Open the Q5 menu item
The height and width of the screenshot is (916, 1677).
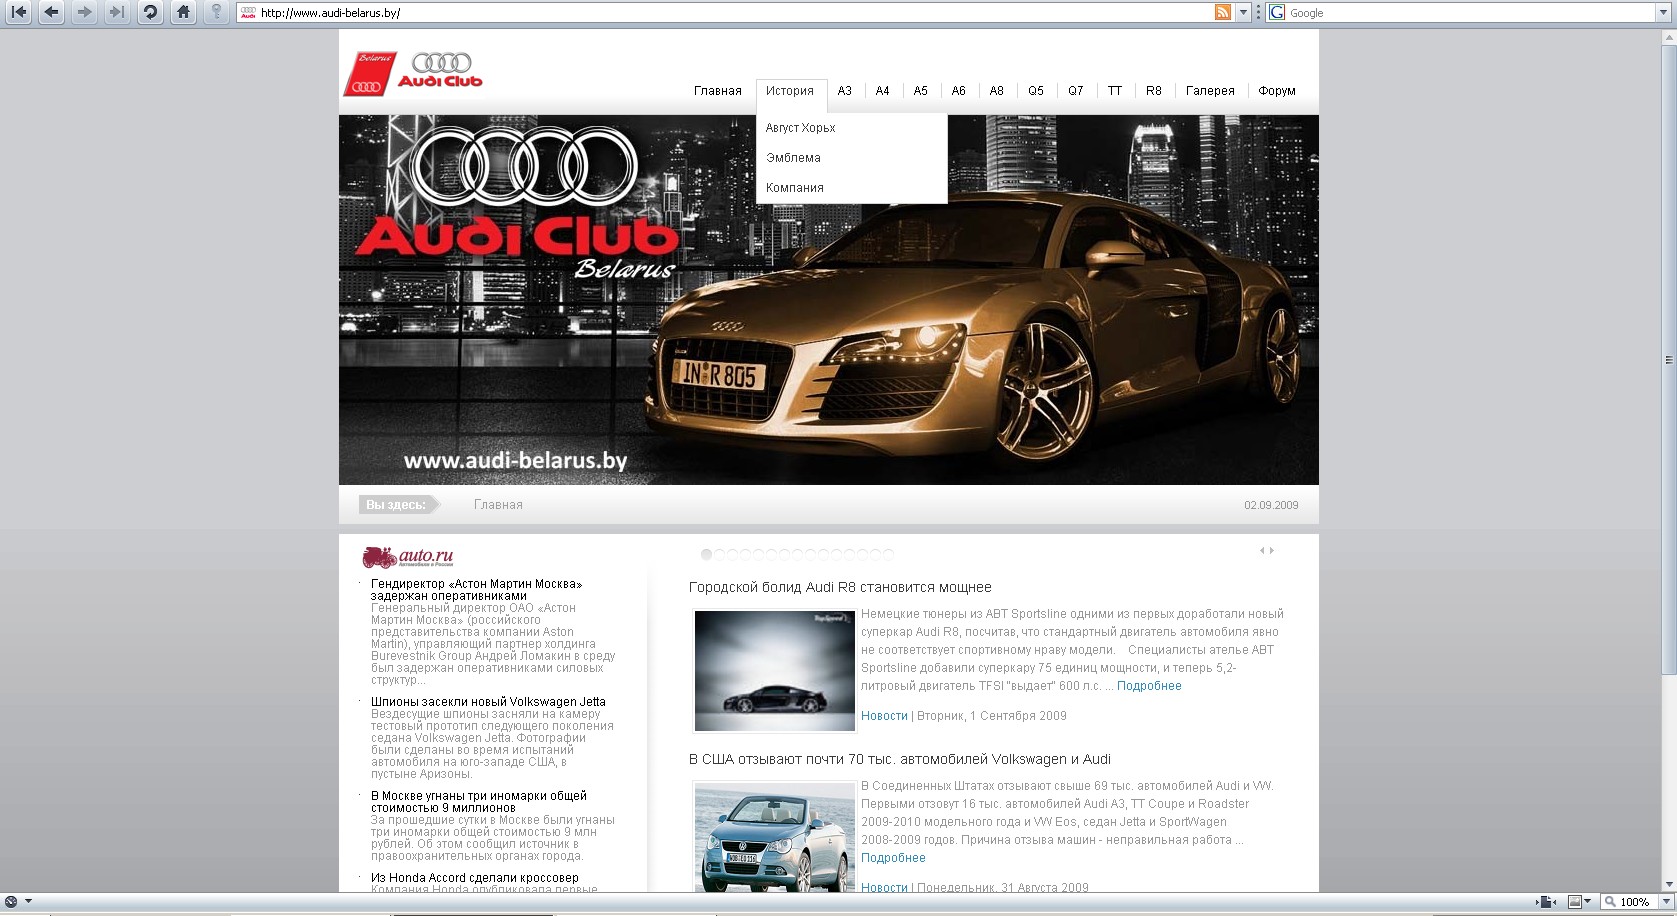(x=1036, y=91)
